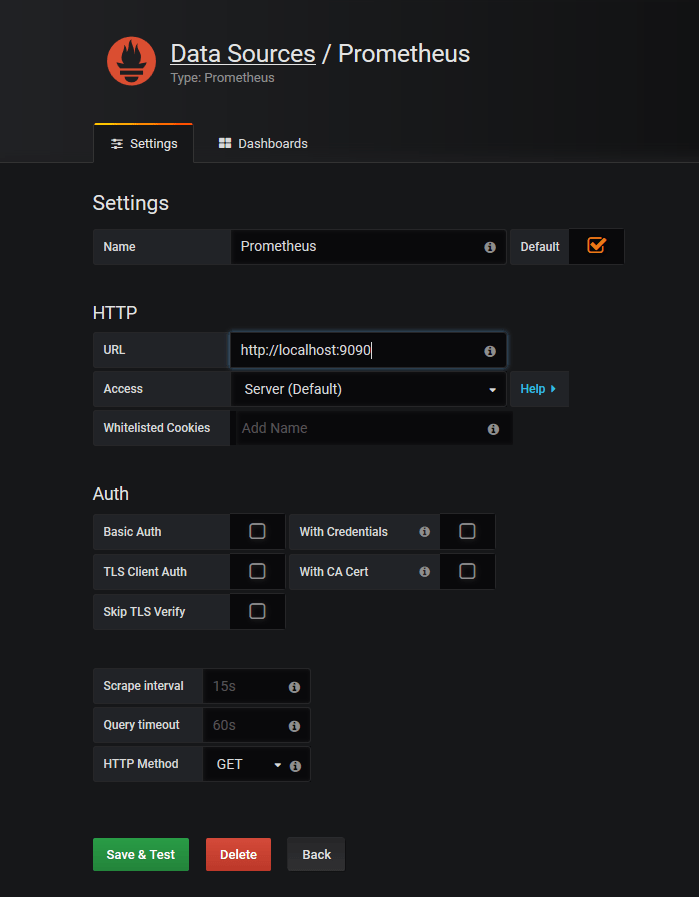Uncheck the Default data source checkbox

point(596,245)
